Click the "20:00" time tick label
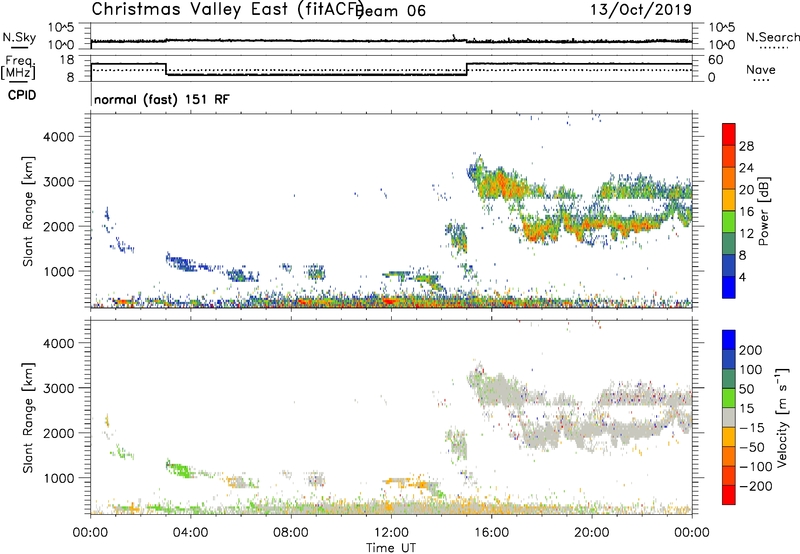 pos(591,533)
